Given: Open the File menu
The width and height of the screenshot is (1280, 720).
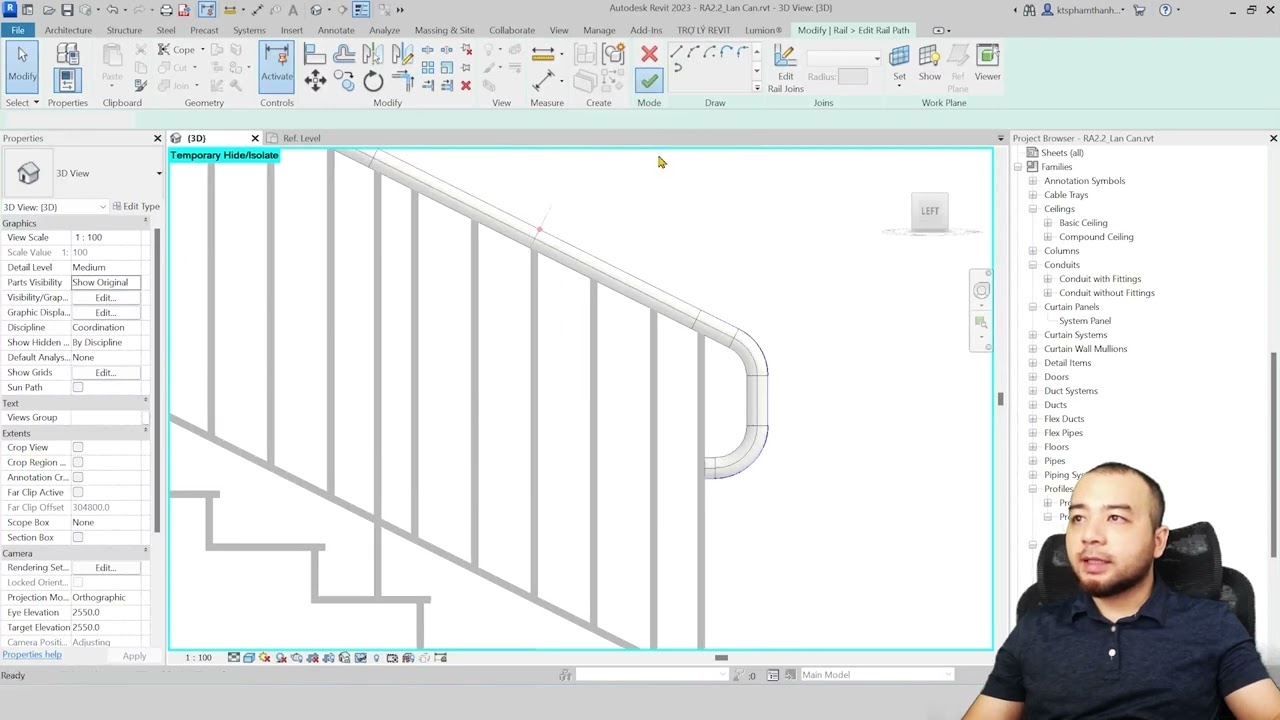Looking at the screenshot, I should coord(18,30).
